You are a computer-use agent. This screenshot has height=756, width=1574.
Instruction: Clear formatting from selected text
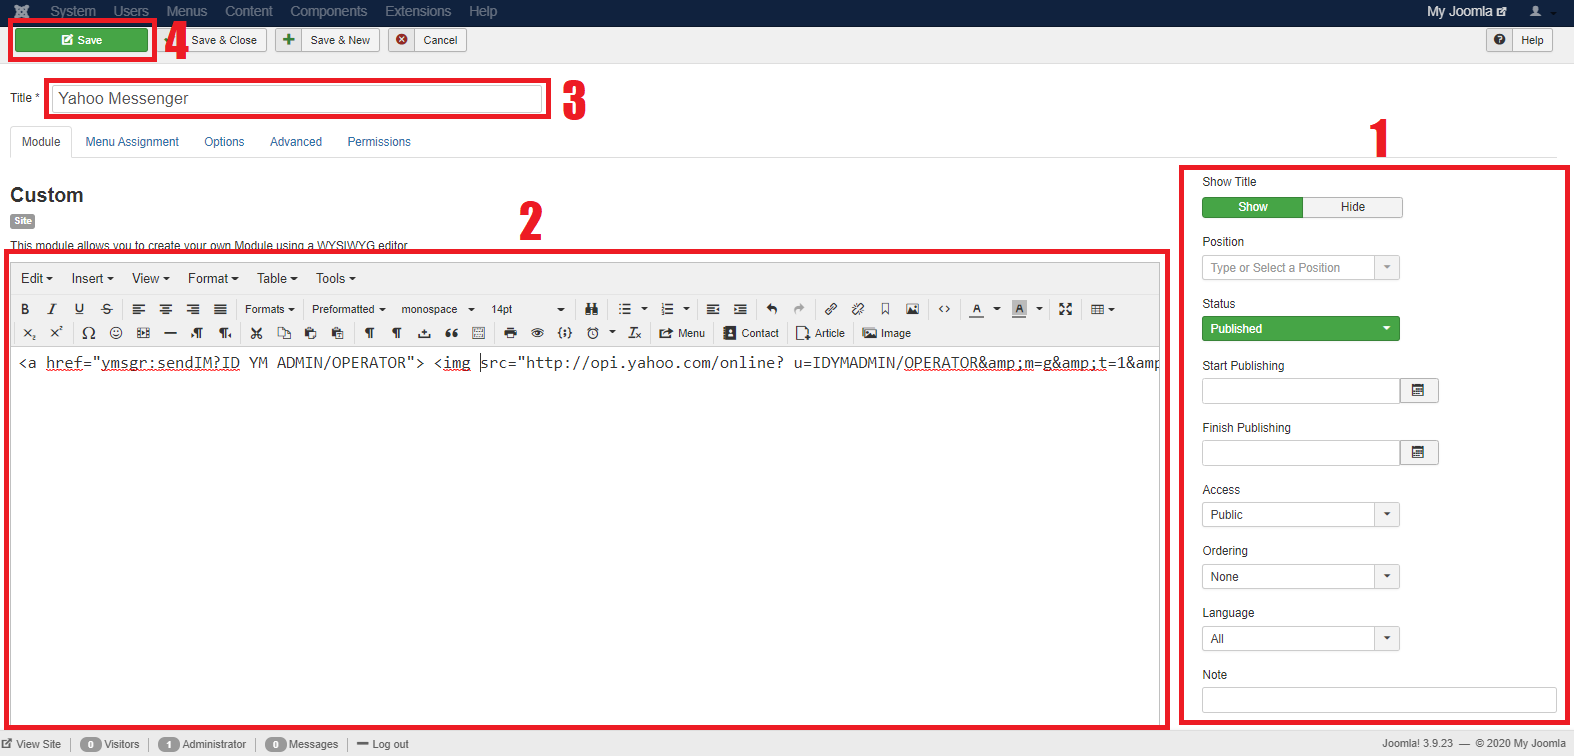pyautogui.click(x=635, y=333)
